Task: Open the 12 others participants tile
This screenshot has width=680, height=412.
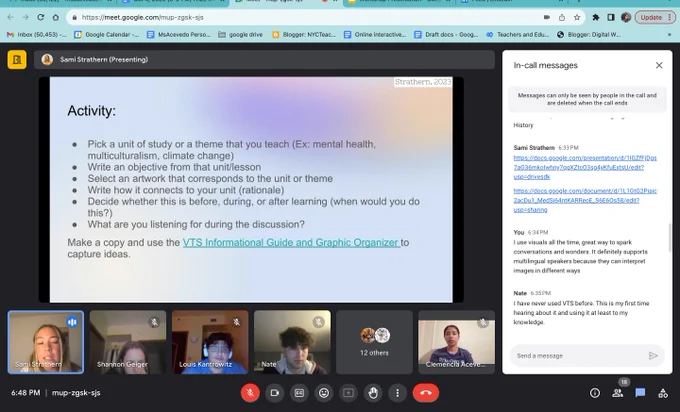Action: click(x=374, y=342)
